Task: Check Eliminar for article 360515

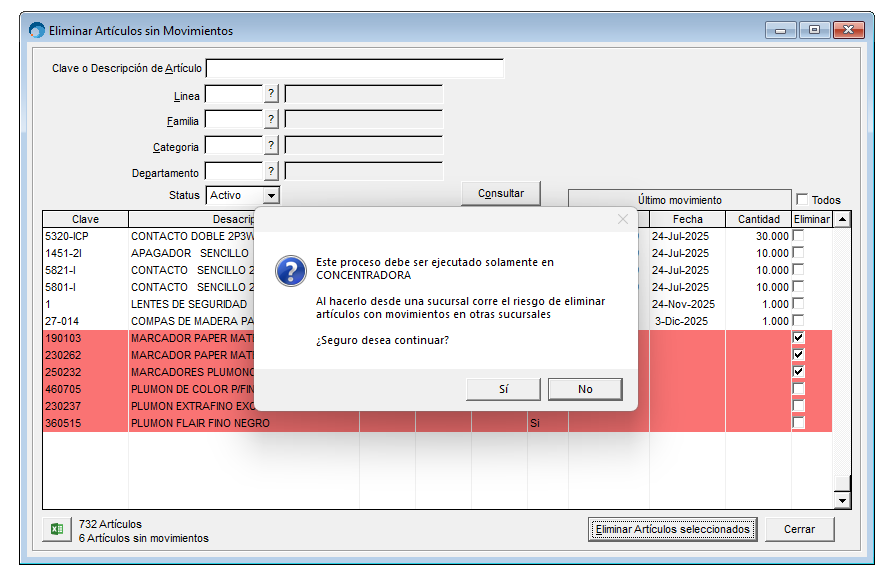Action: (798, 423)
